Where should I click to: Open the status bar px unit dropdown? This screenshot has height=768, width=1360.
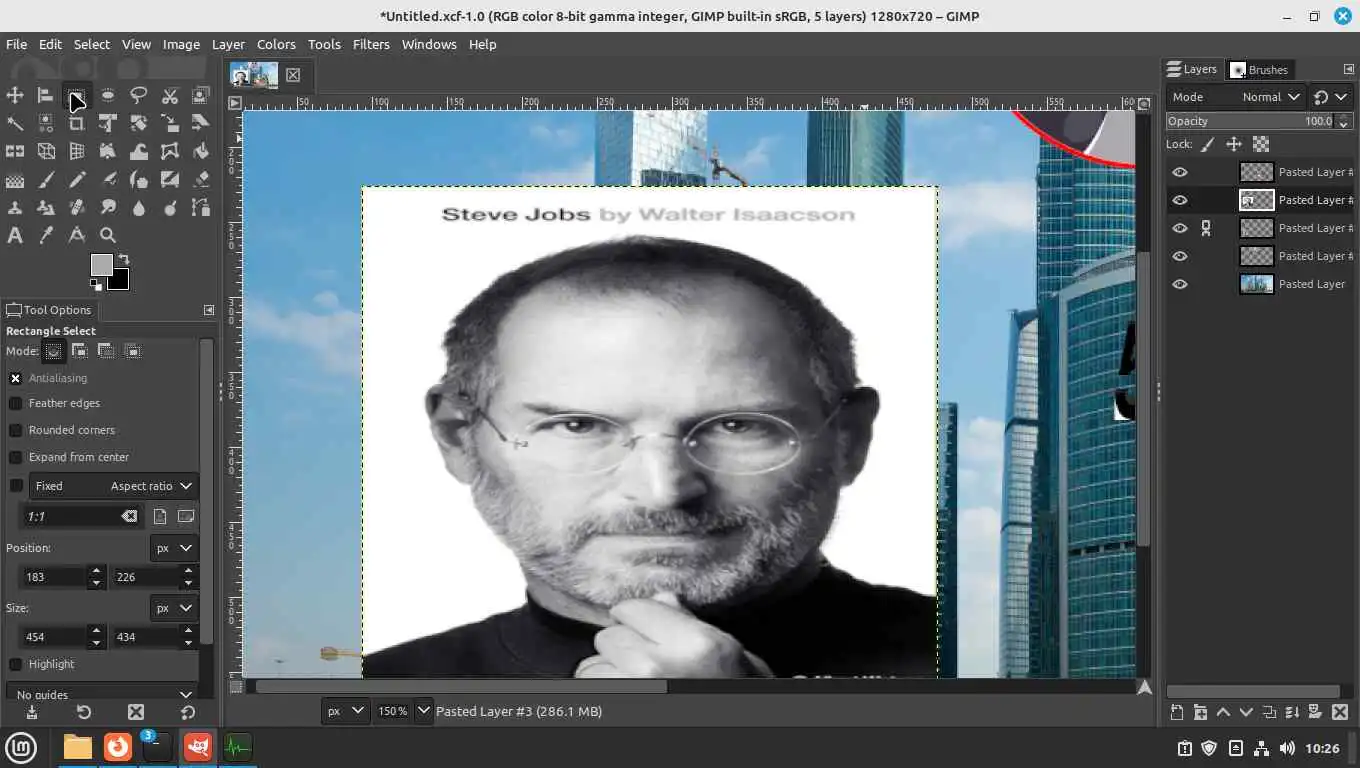click(345, 711)
